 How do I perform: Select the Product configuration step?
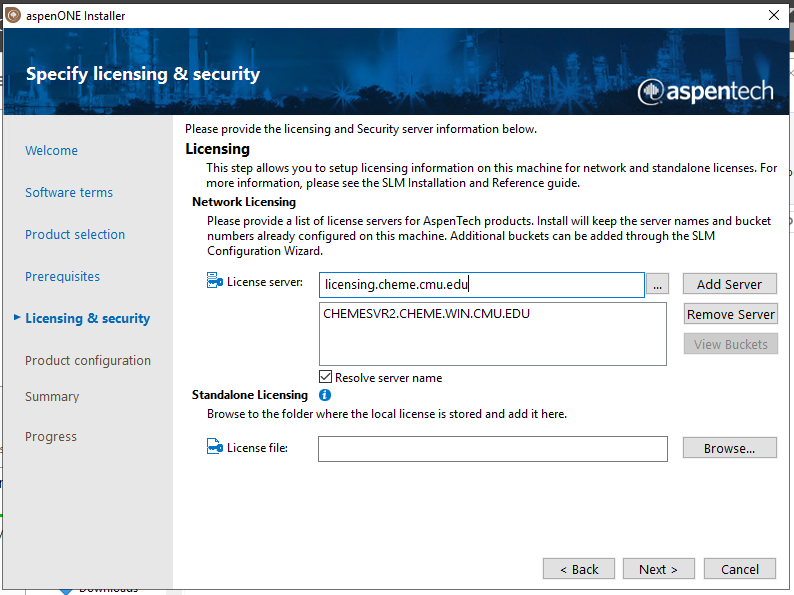coord(88,361)
